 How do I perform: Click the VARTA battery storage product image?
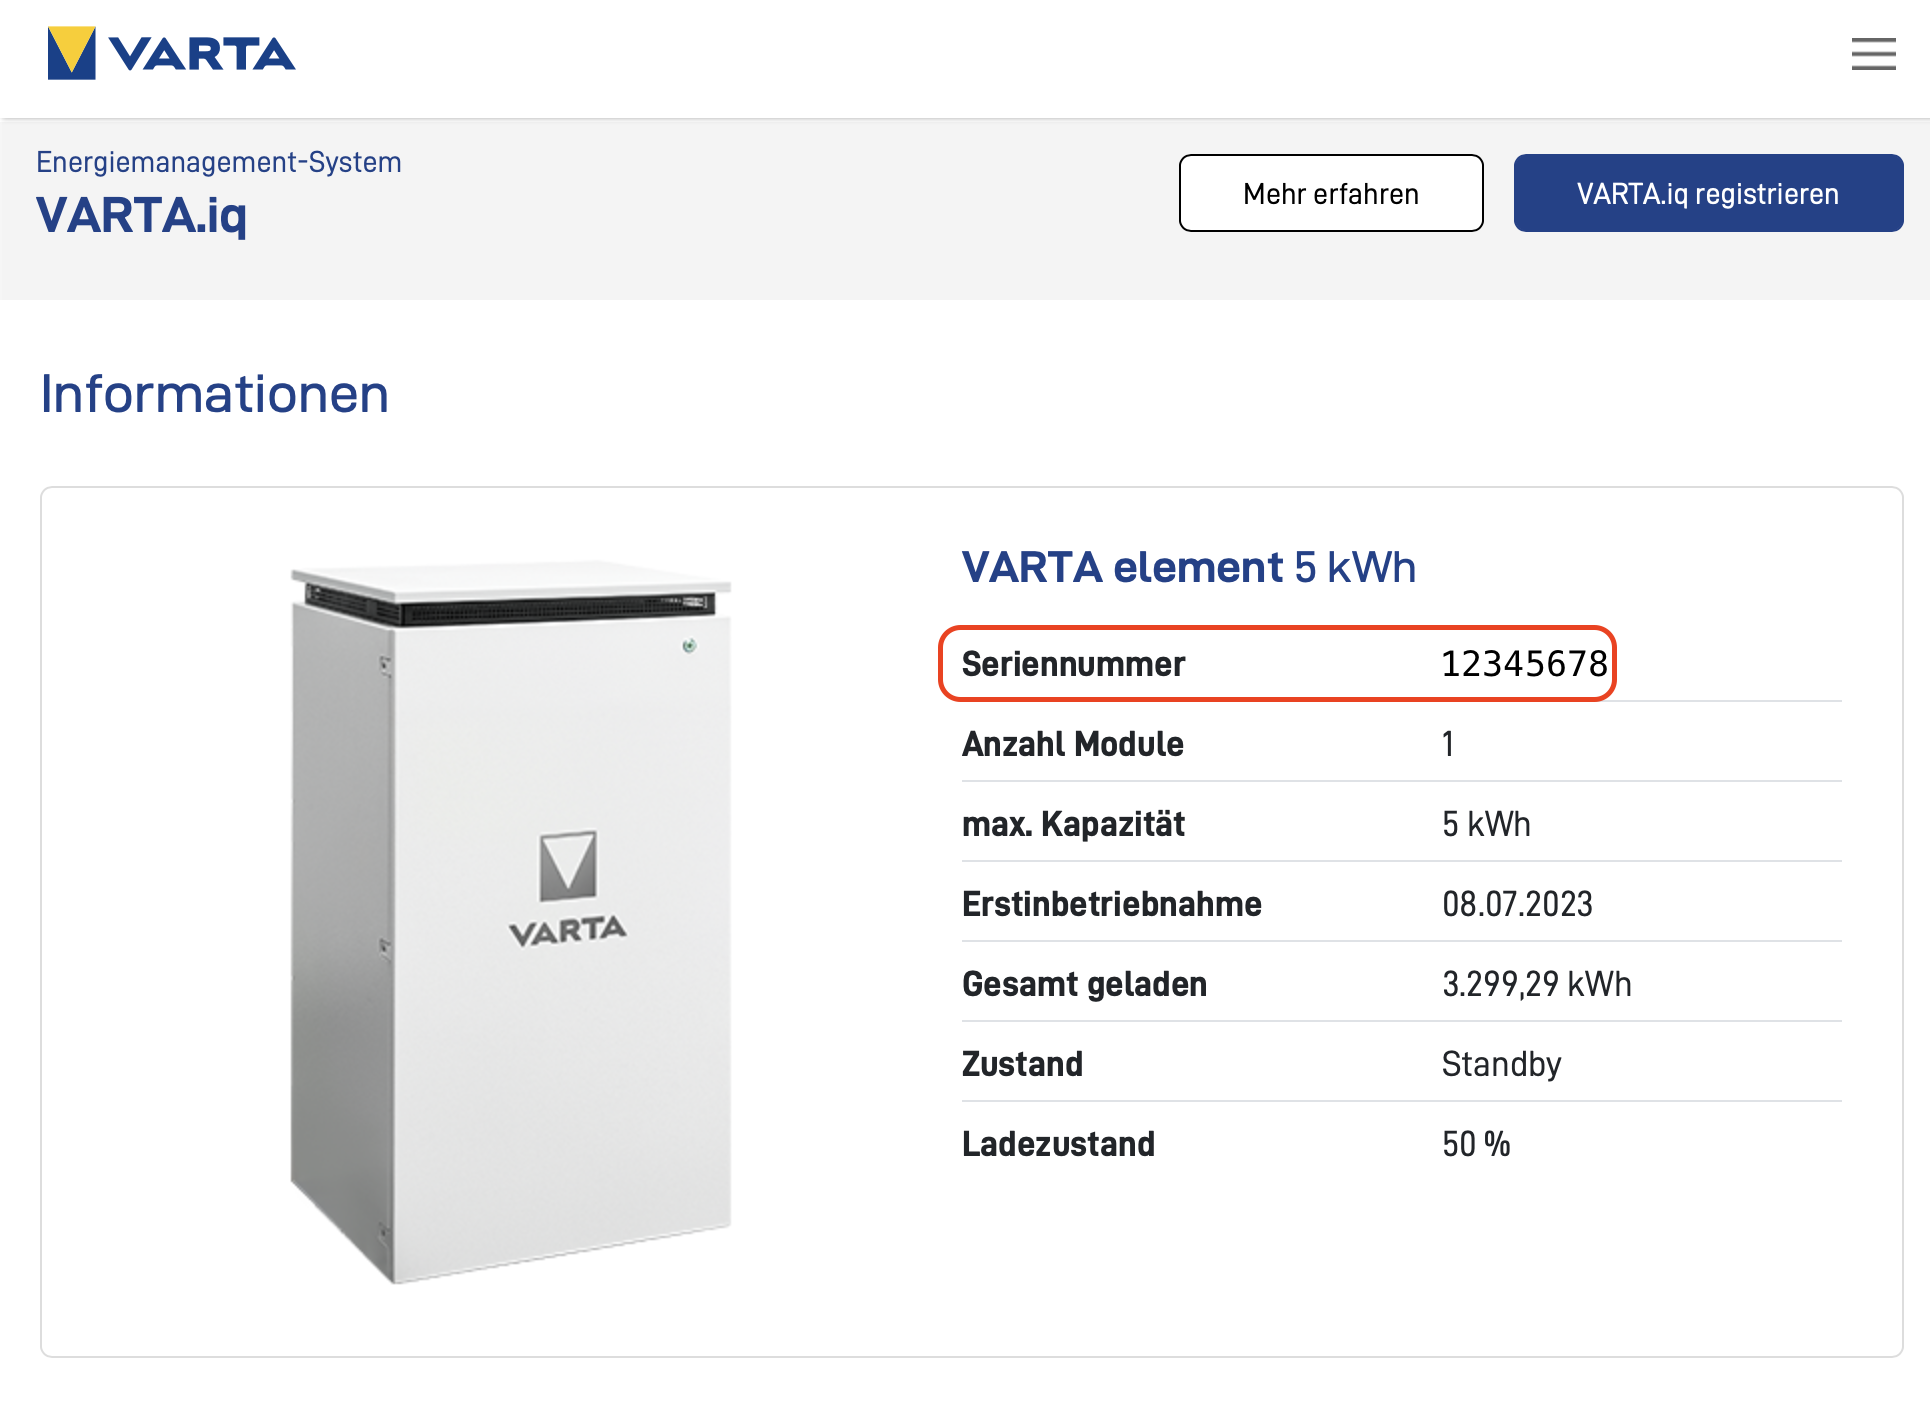511,922
